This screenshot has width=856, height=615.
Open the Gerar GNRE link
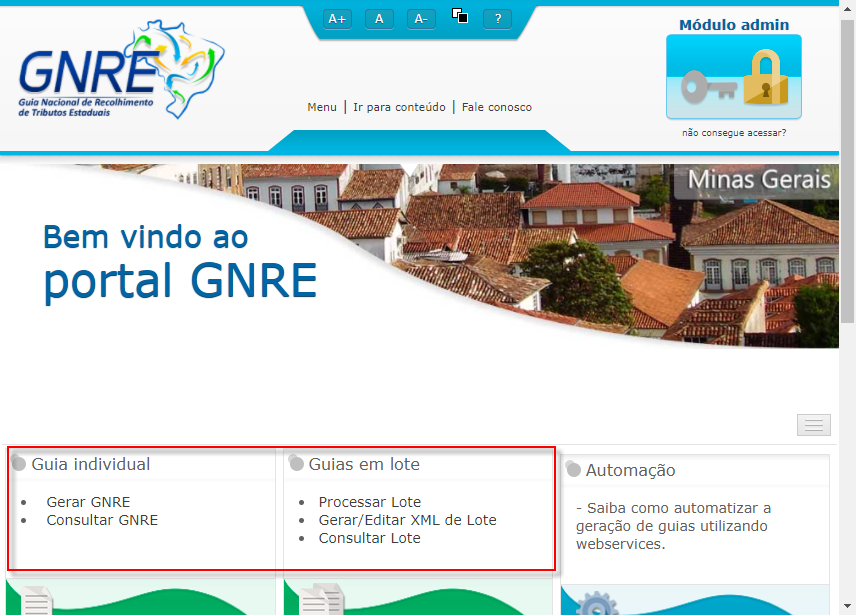pyautogui.click(x=88, y=502)
